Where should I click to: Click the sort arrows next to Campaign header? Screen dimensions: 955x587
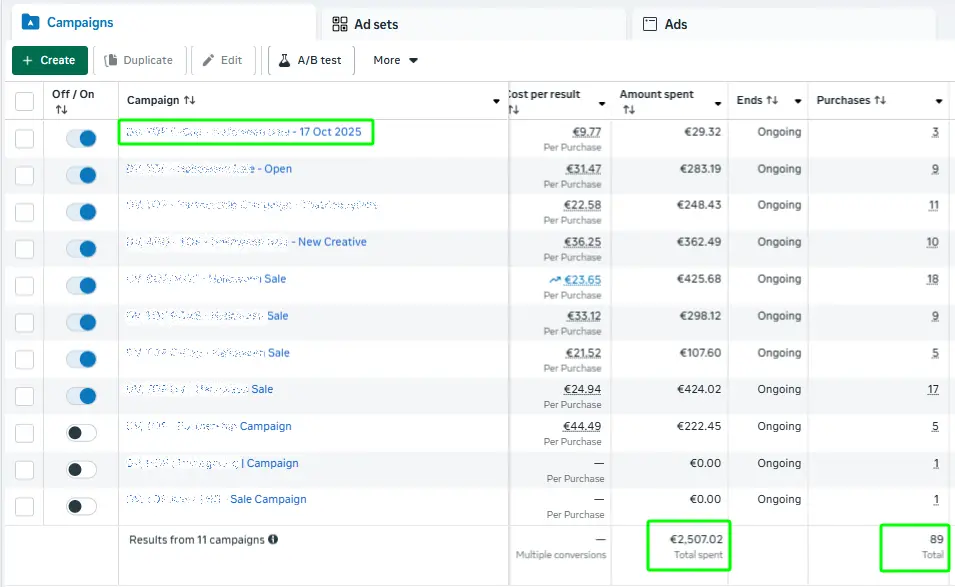pos(190,101)
